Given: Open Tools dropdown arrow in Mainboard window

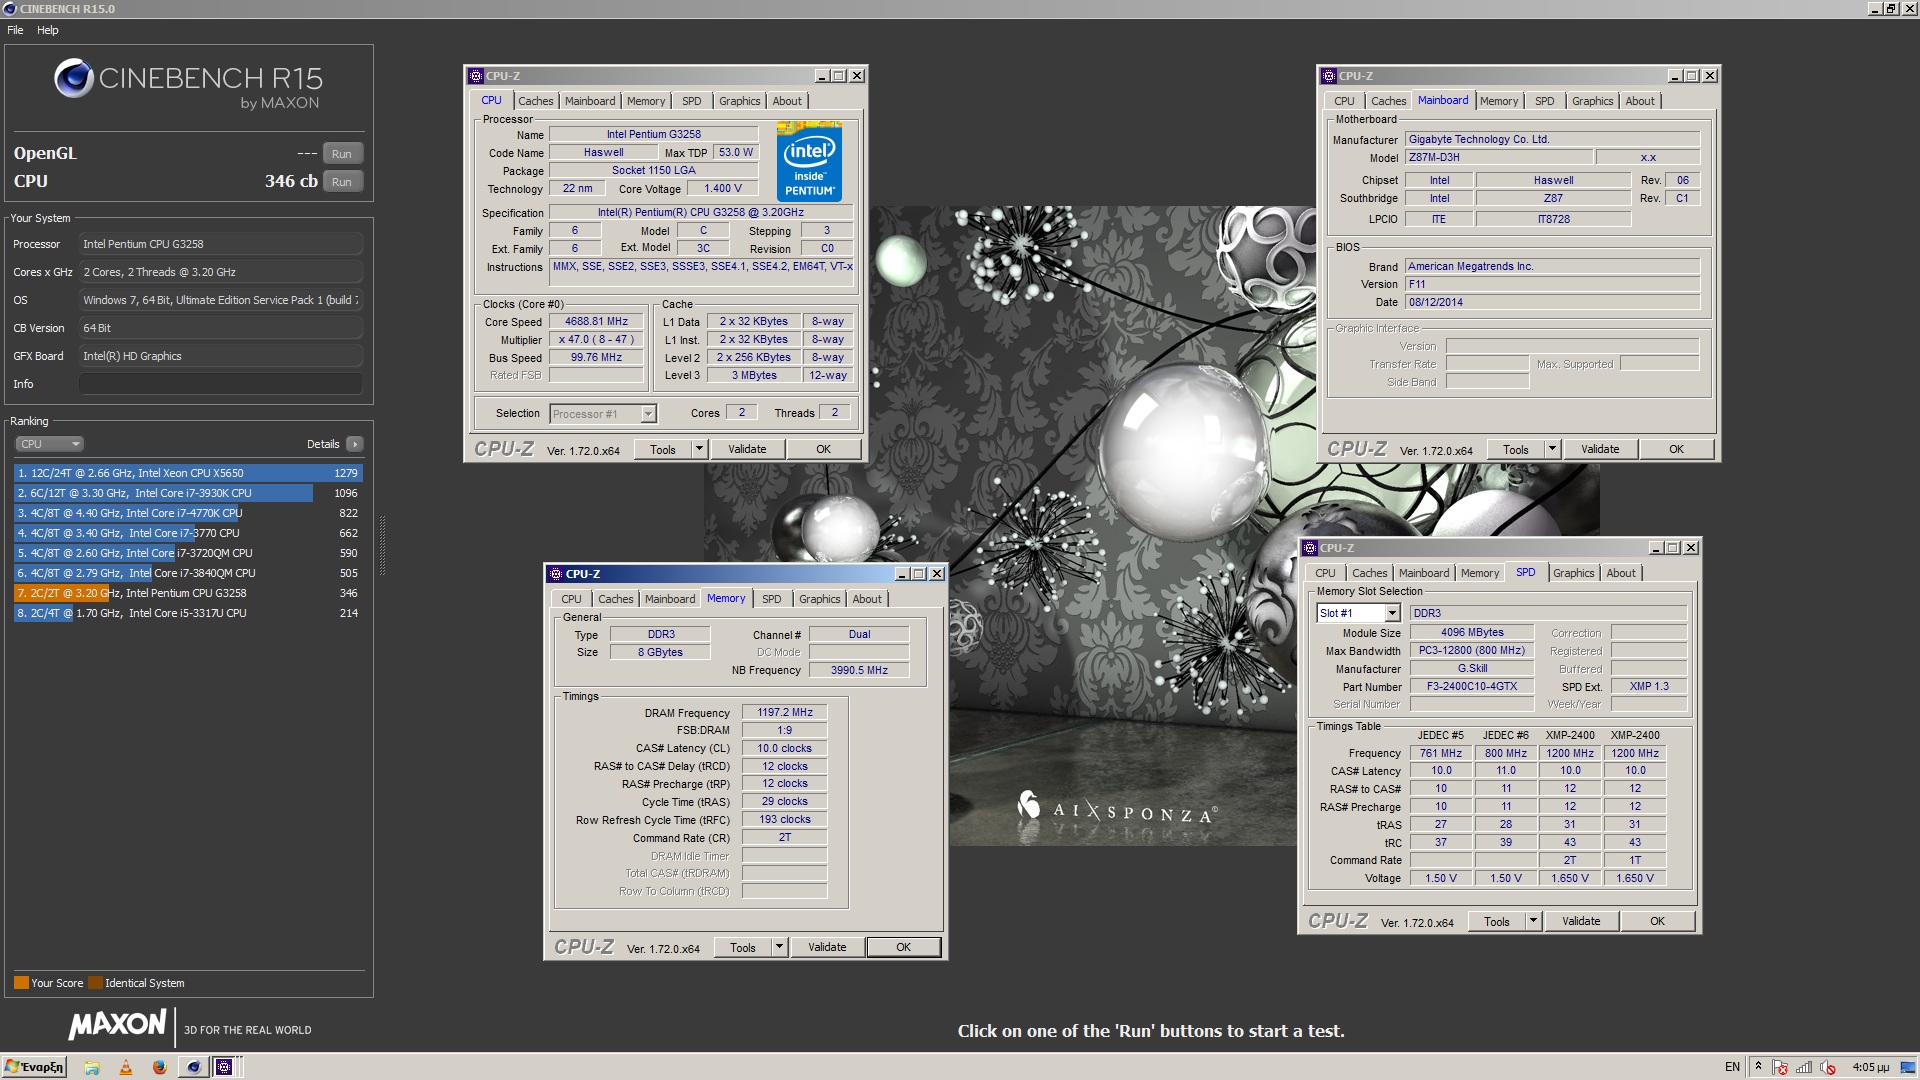Looking at the screenshot, I should tap(1552, 450).
